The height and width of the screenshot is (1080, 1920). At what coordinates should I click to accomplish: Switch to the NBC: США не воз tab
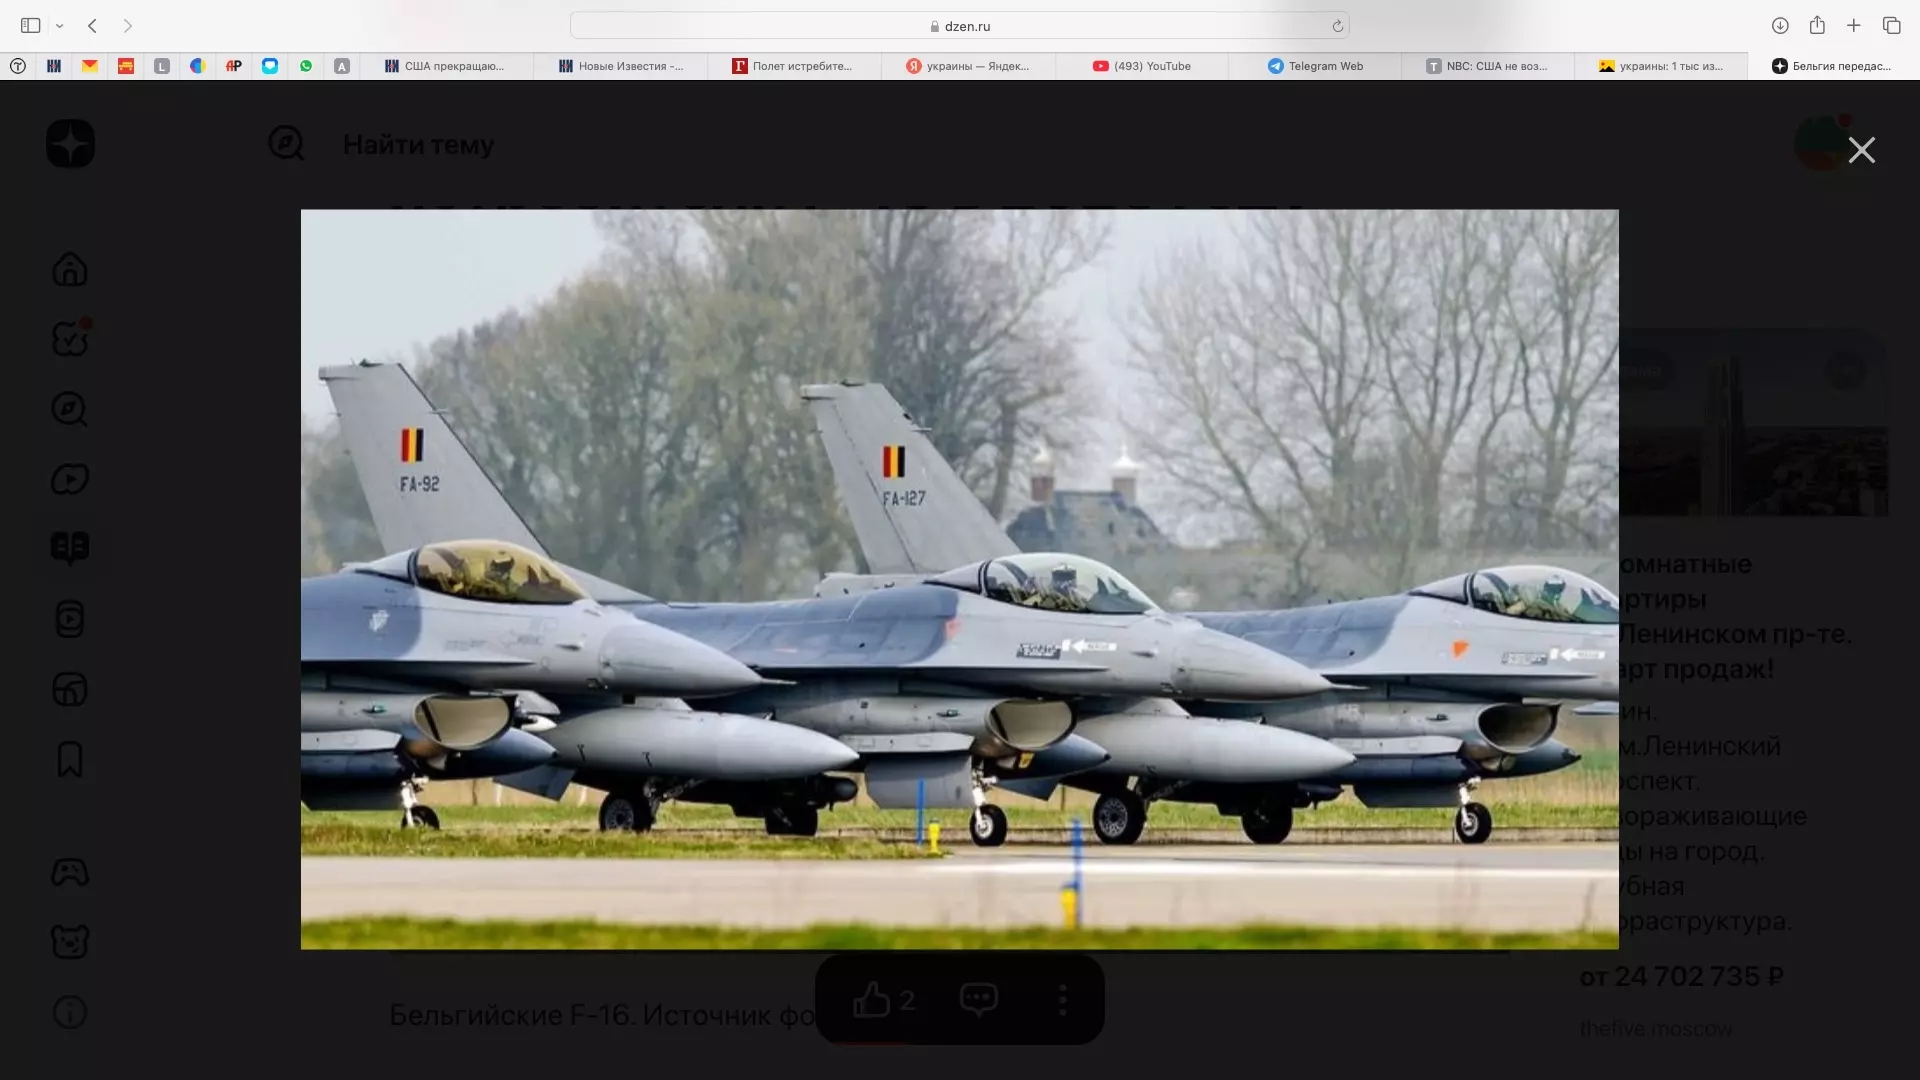1490,66
